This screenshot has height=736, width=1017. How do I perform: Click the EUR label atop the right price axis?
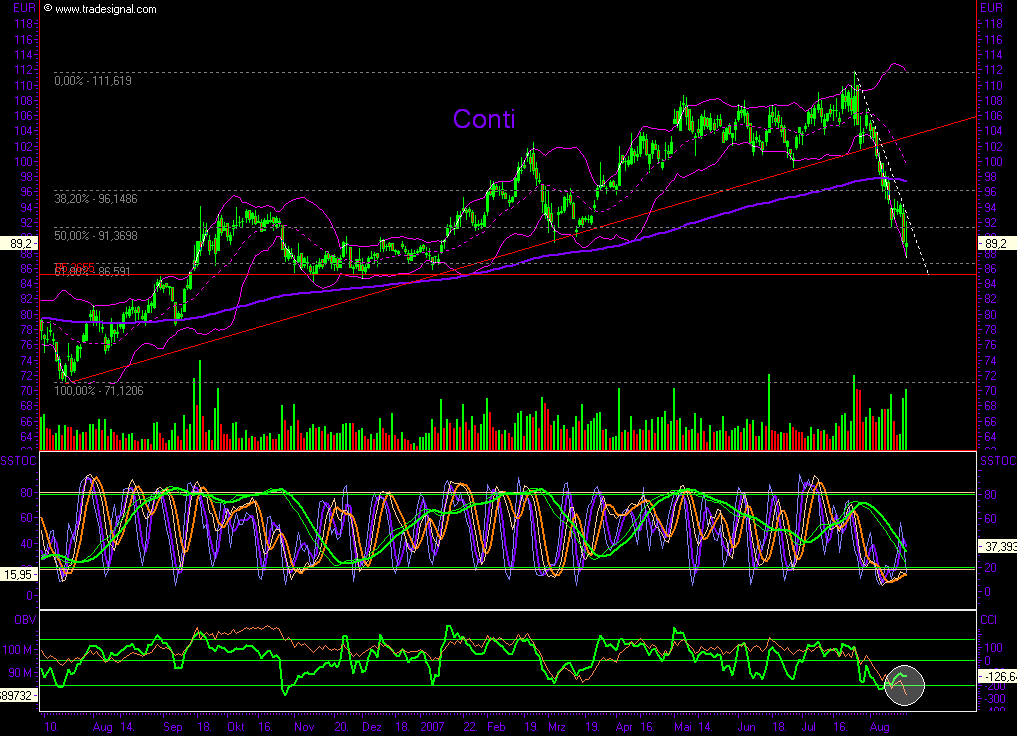point(991,8)
